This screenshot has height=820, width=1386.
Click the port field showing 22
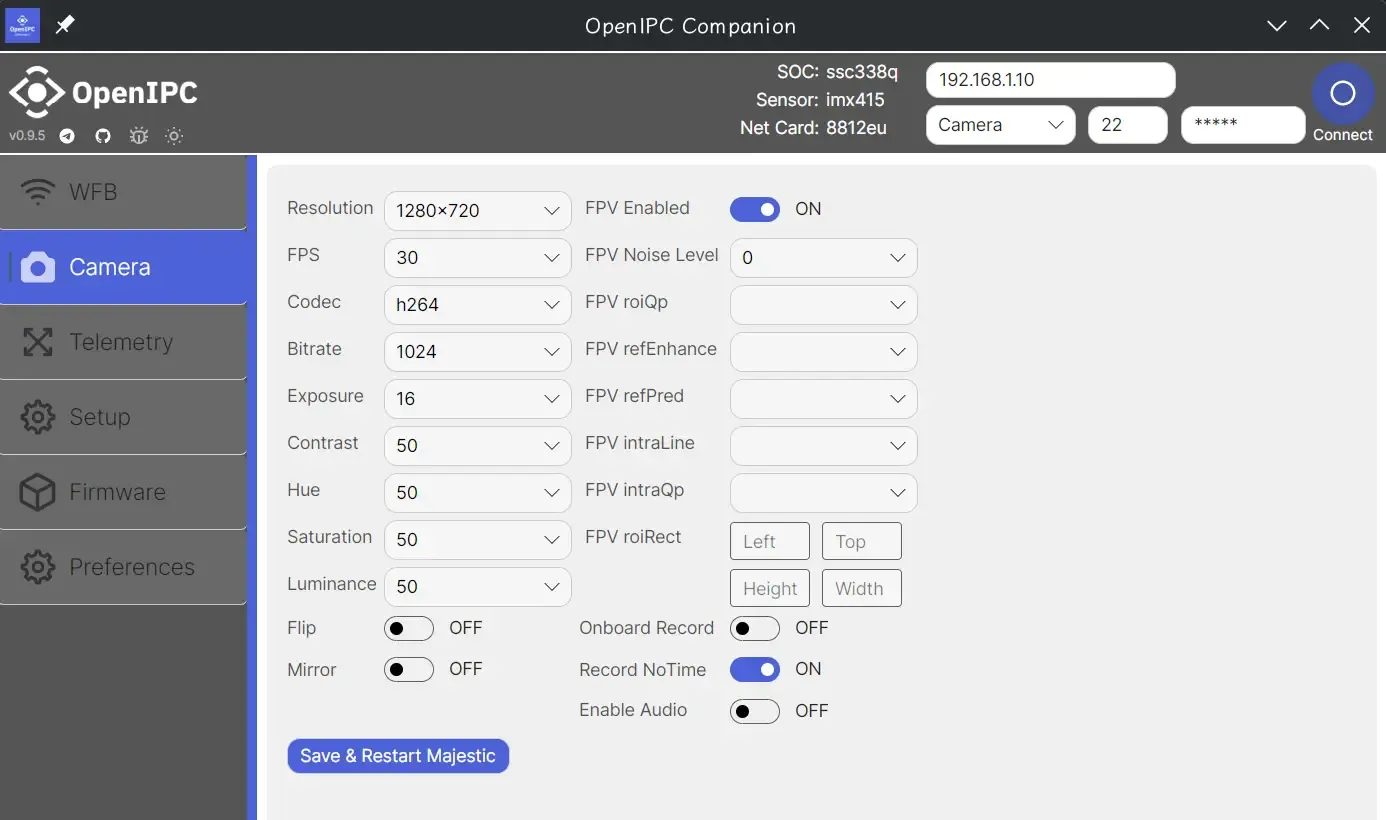coord(1128,125)
